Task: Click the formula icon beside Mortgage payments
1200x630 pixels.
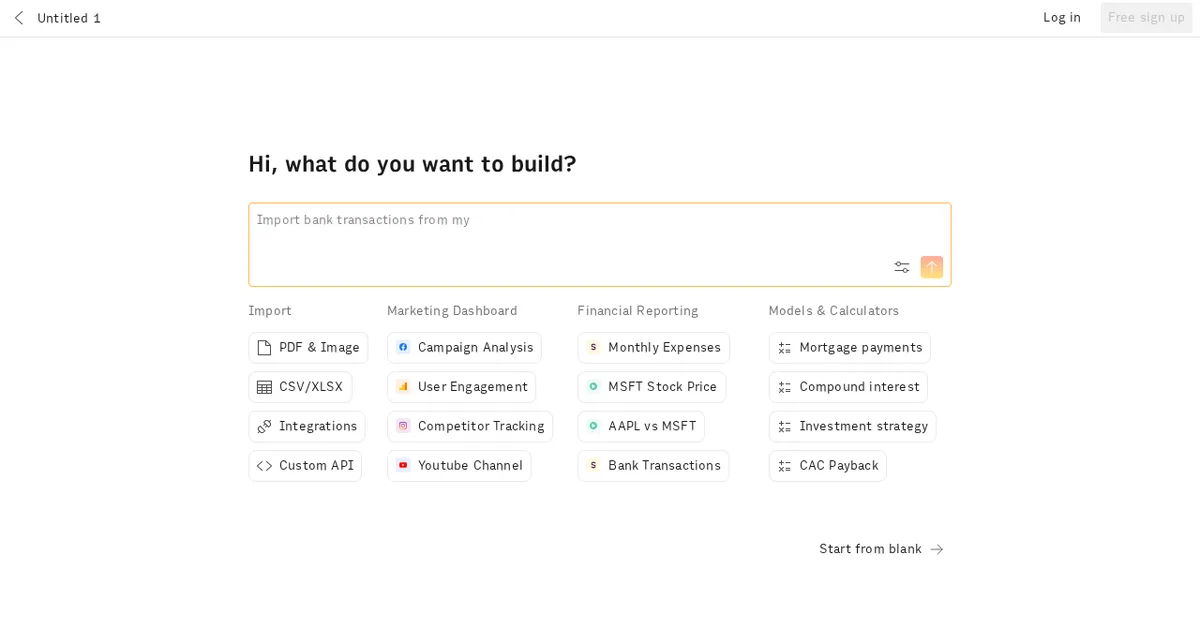Action: (x=785, y=348)
